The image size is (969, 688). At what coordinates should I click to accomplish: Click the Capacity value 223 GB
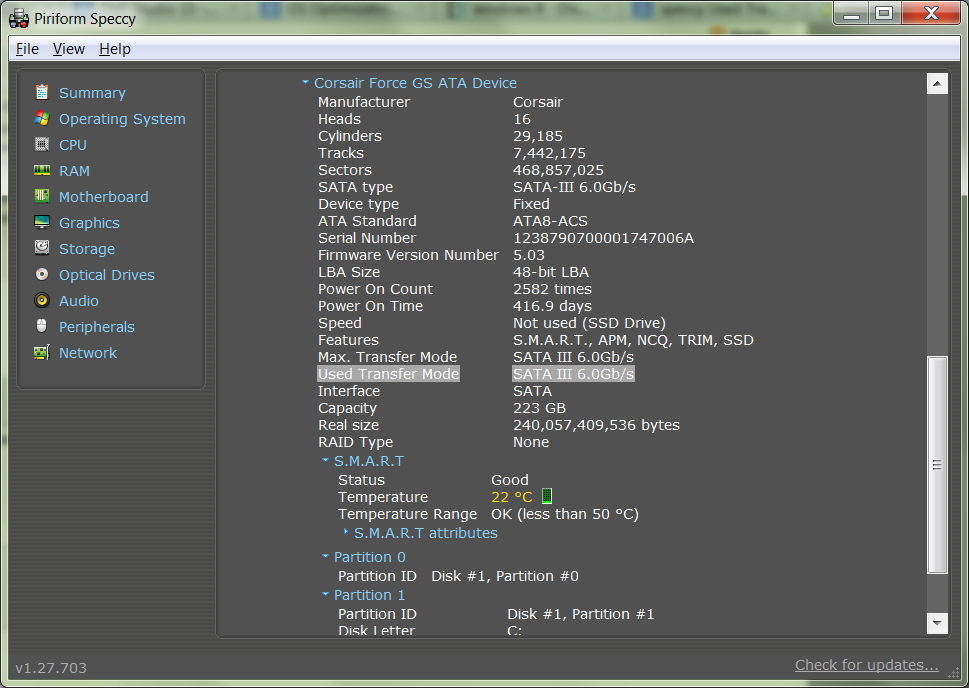(540, 408)
